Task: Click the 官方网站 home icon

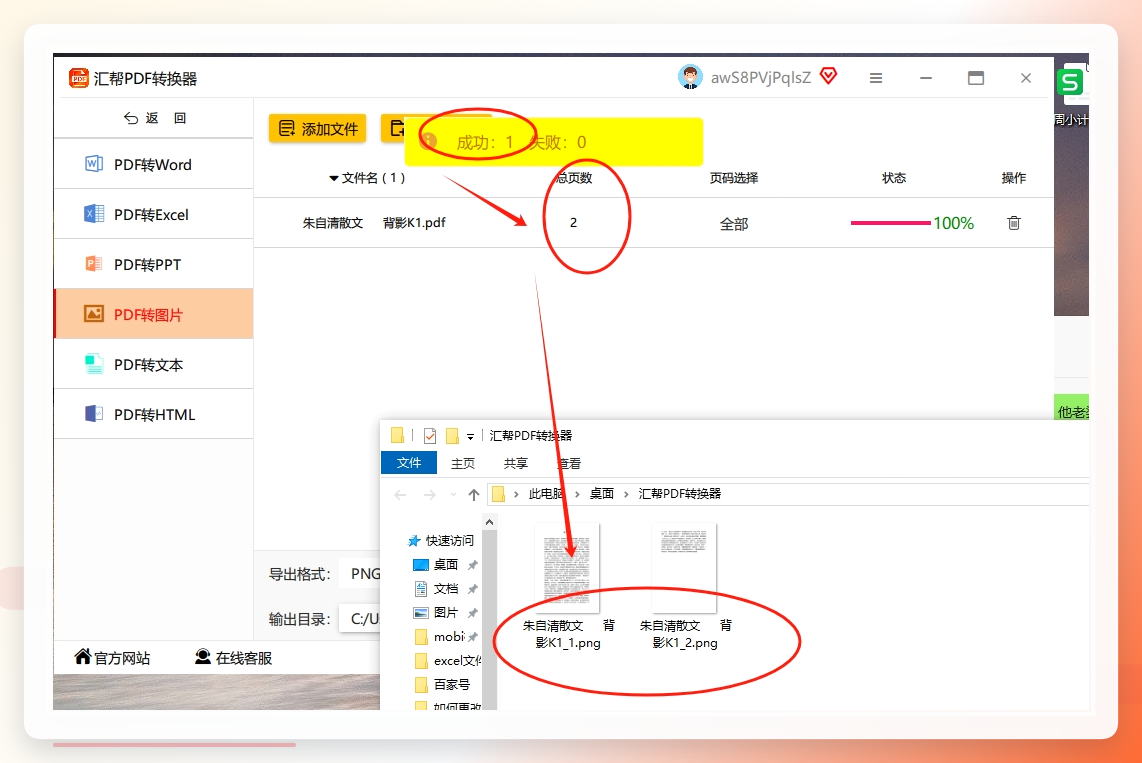Action: click(x=83, y=657)
